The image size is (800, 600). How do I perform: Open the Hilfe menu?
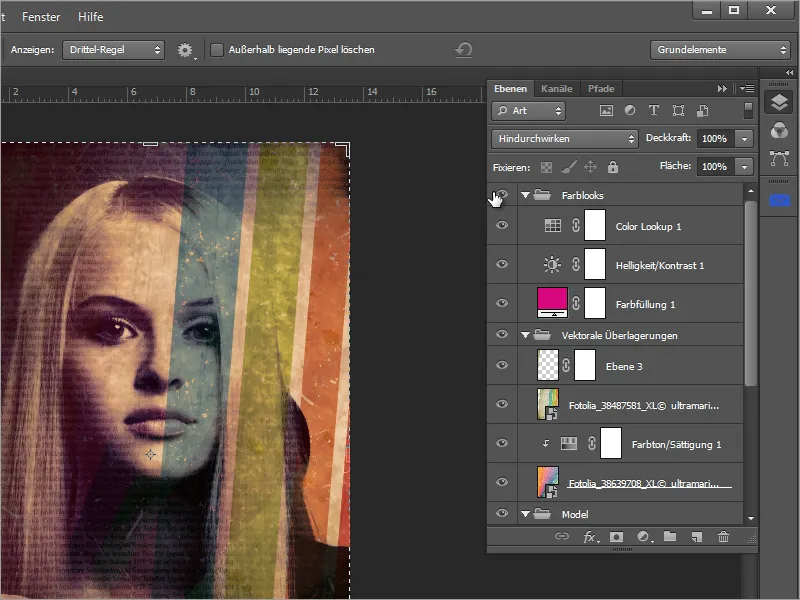(90, 17)
